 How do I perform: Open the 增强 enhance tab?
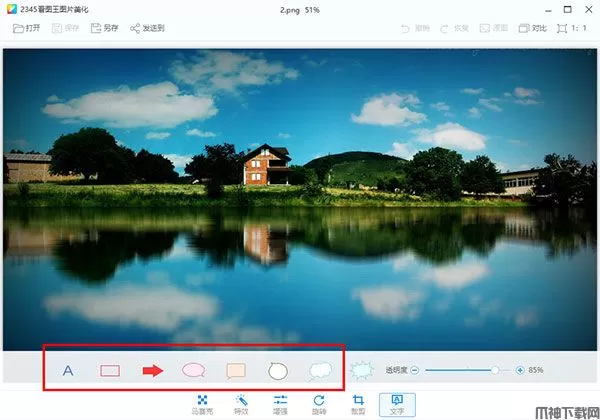(x=281, y=404)
